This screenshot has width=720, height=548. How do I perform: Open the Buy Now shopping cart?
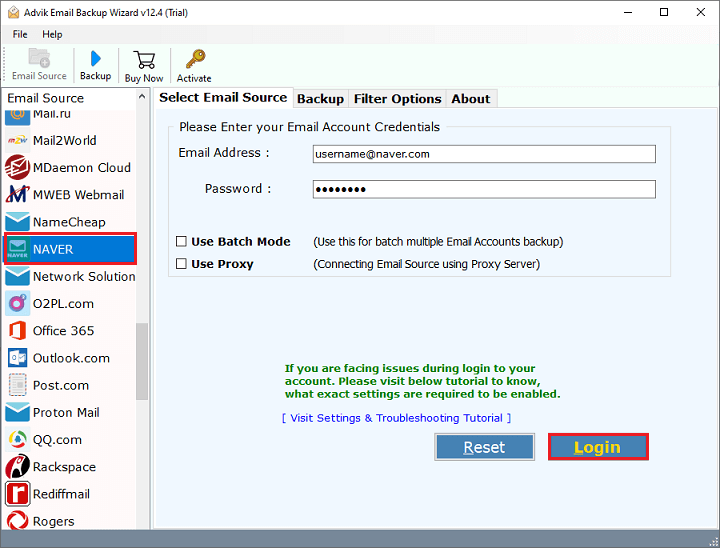coord(144,60)
